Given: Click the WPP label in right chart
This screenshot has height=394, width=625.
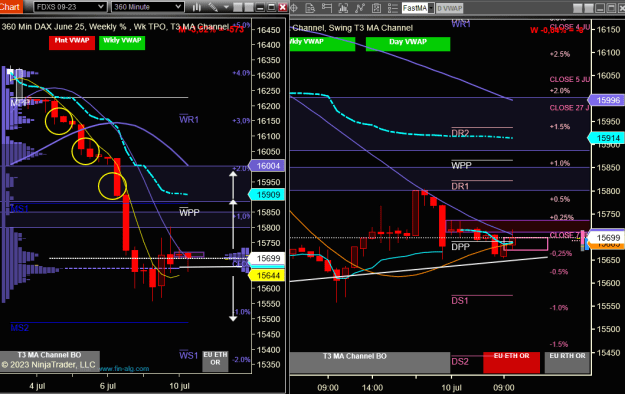Looking at the screenshot, I should point(461,165).
